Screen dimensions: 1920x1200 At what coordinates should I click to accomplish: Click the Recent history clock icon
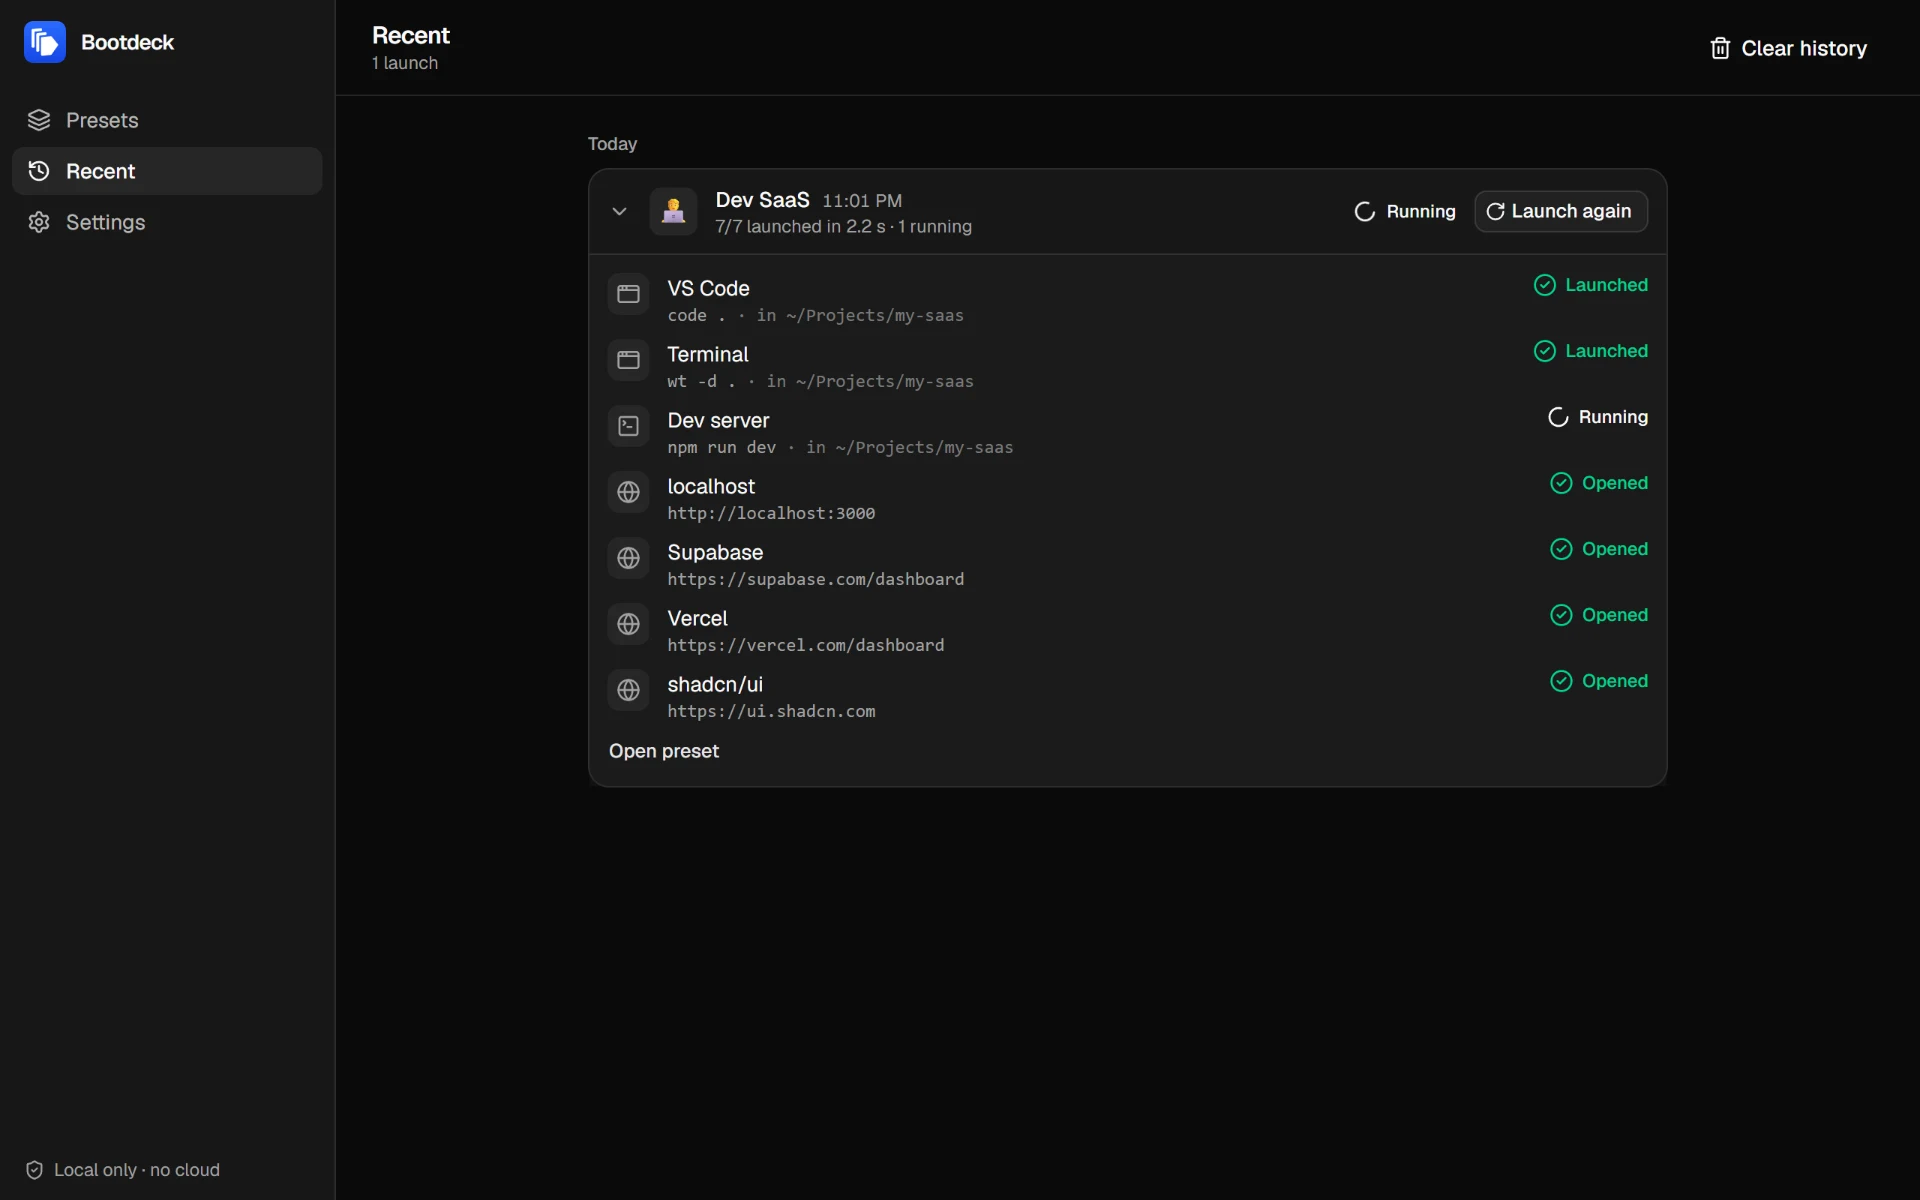coord(39,171)
